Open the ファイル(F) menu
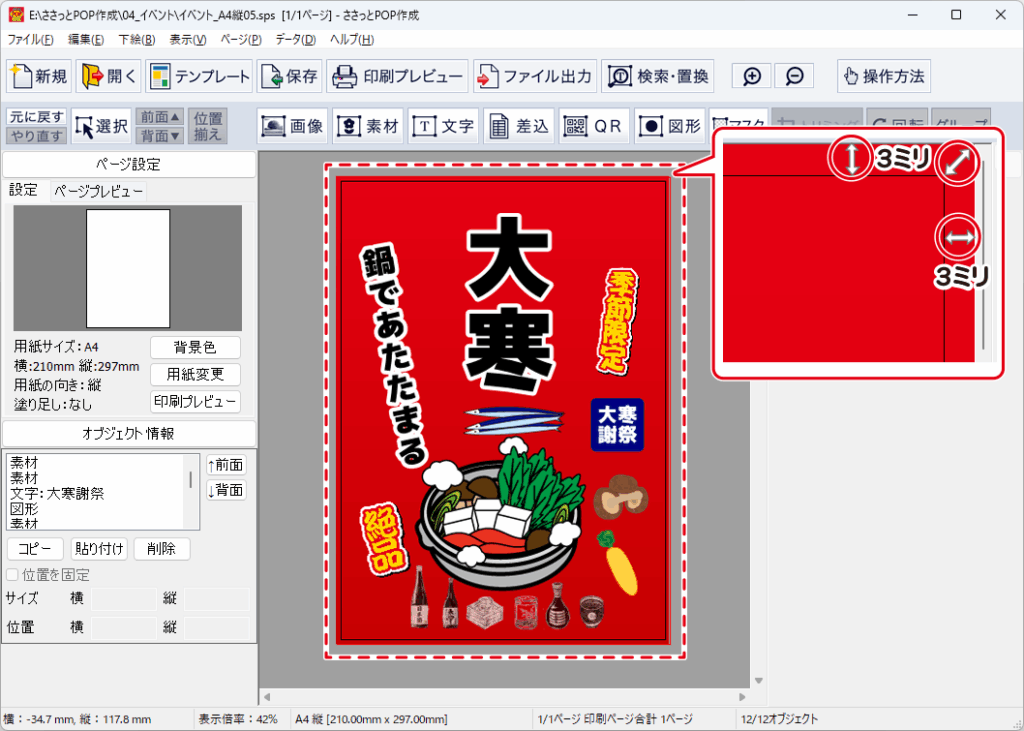 point(30,39)
